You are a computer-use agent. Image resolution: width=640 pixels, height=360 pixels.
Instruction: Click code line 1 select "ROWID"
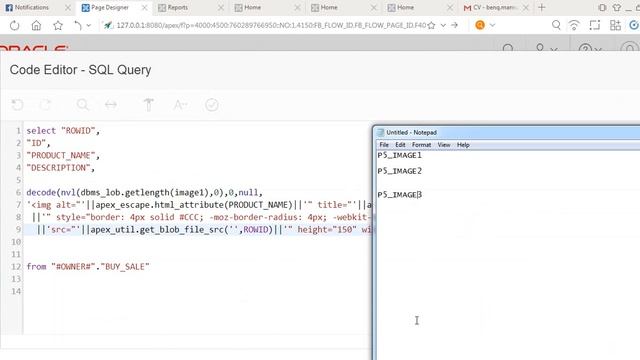tap(63, 131)
